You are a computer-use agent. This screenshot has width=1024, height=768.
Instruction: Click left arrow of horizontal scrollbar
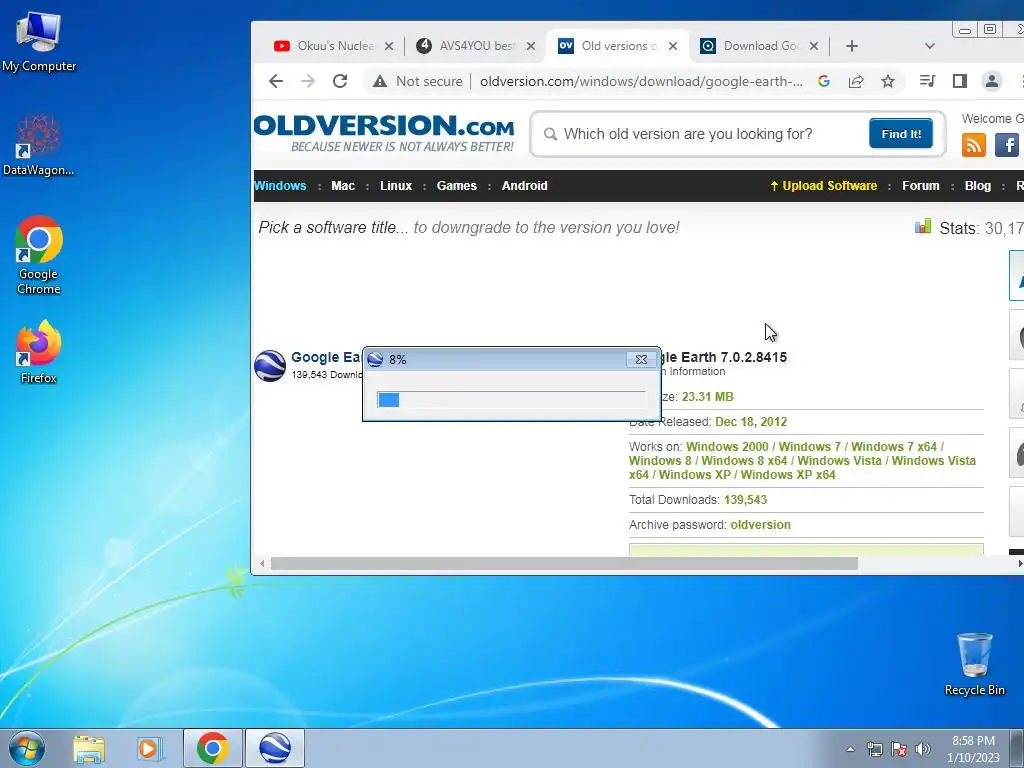click(x=262, y=564)
